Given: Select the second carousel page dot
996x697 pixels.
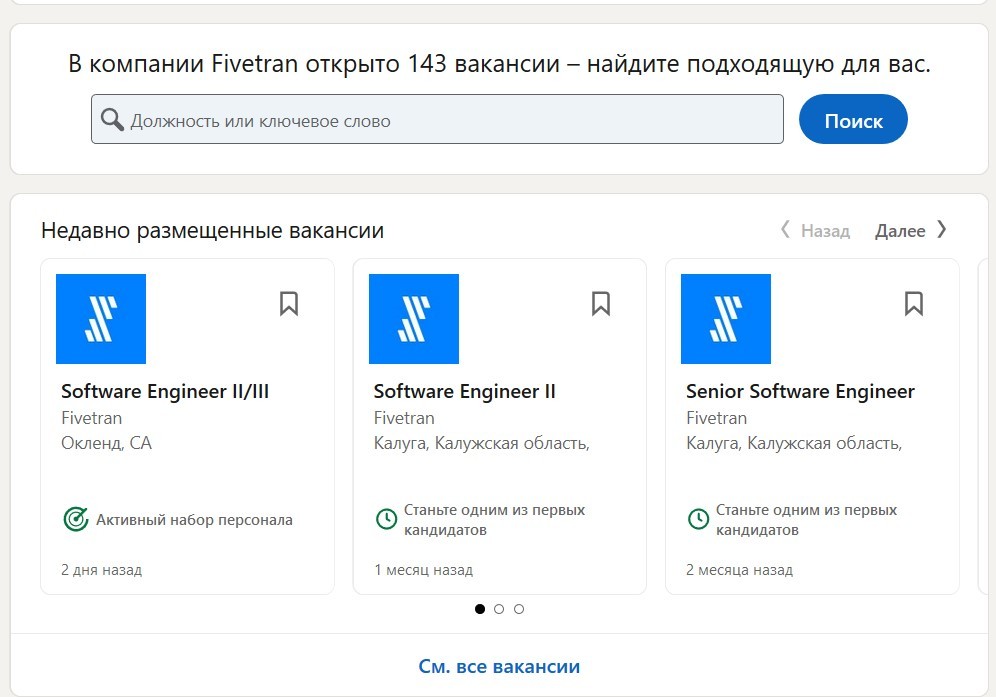Looking at the screenshot, I should [499, 609].
